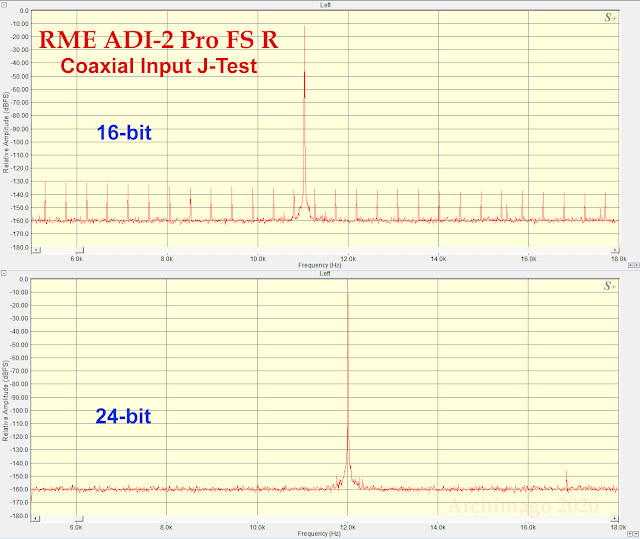Click the second small zoom button beside upper Frequency axis
Viewport: 640px width, 539px height.
(x=636, y=265)
